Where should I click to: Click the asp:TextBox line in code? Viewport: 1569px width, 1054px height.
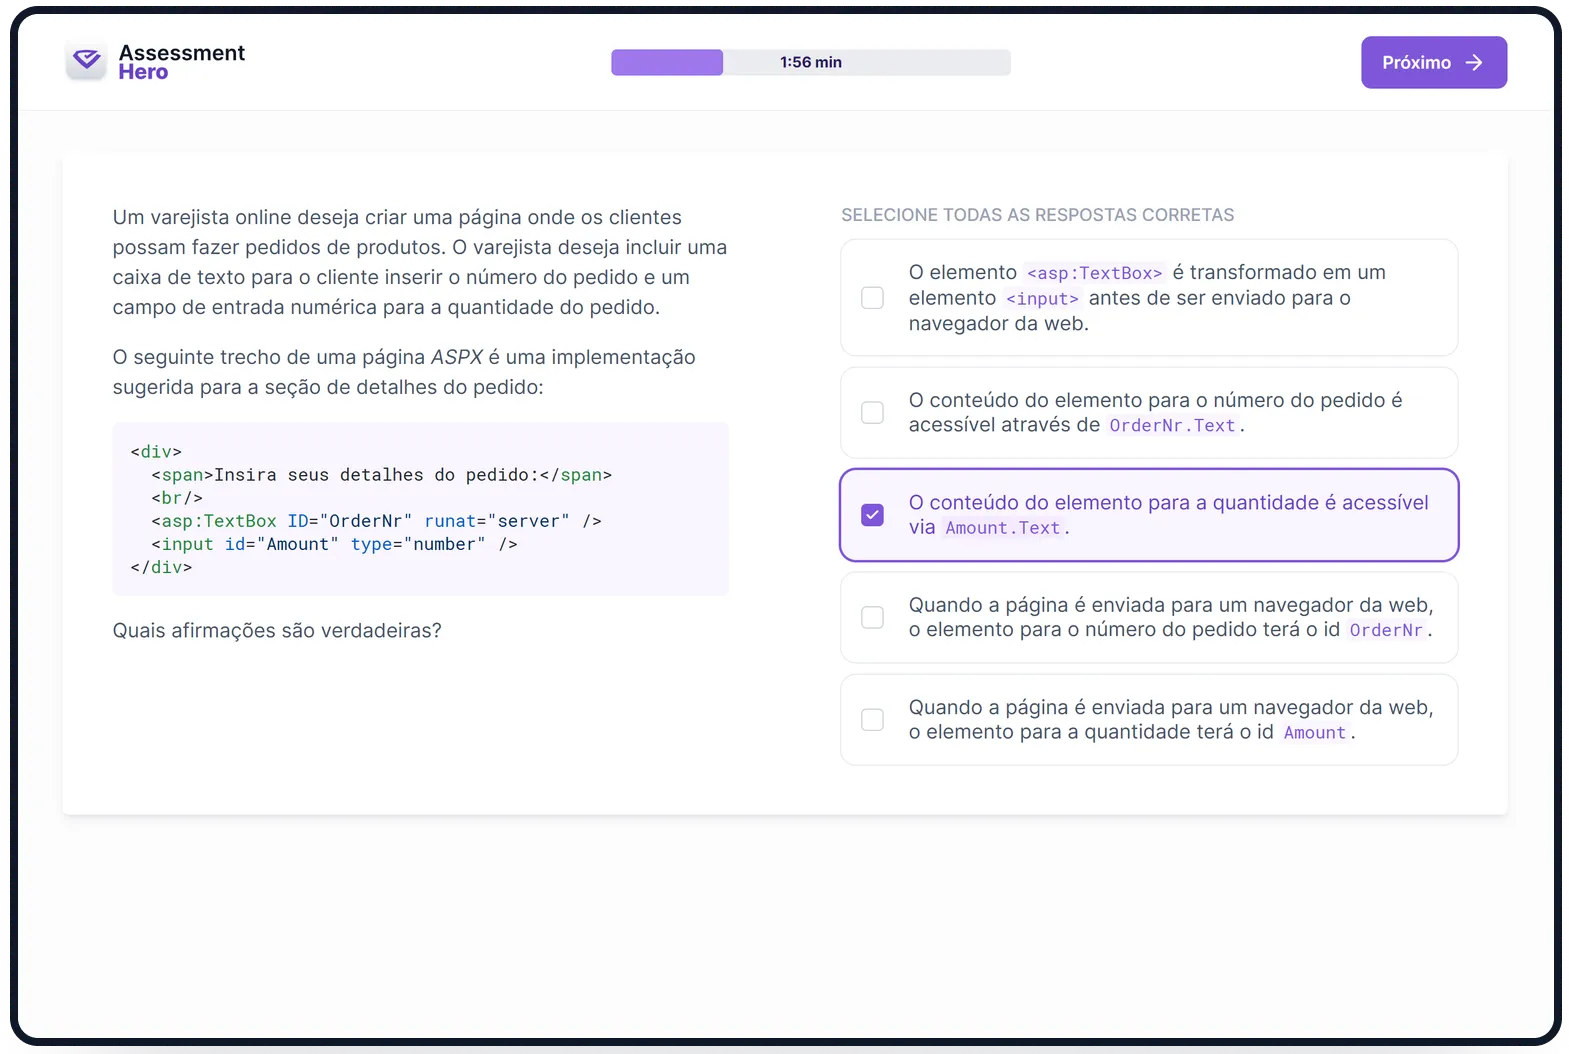coord(376,521)
